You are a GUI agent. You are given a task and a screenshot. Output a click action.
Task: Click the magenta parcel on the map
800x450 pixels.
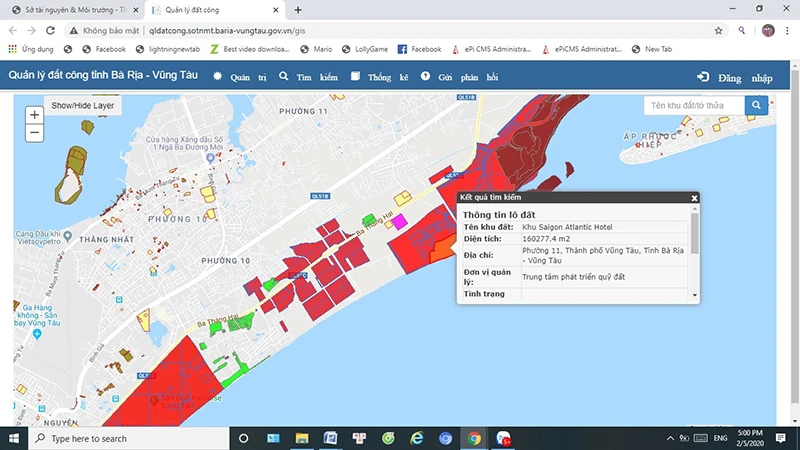click(399, 220)
